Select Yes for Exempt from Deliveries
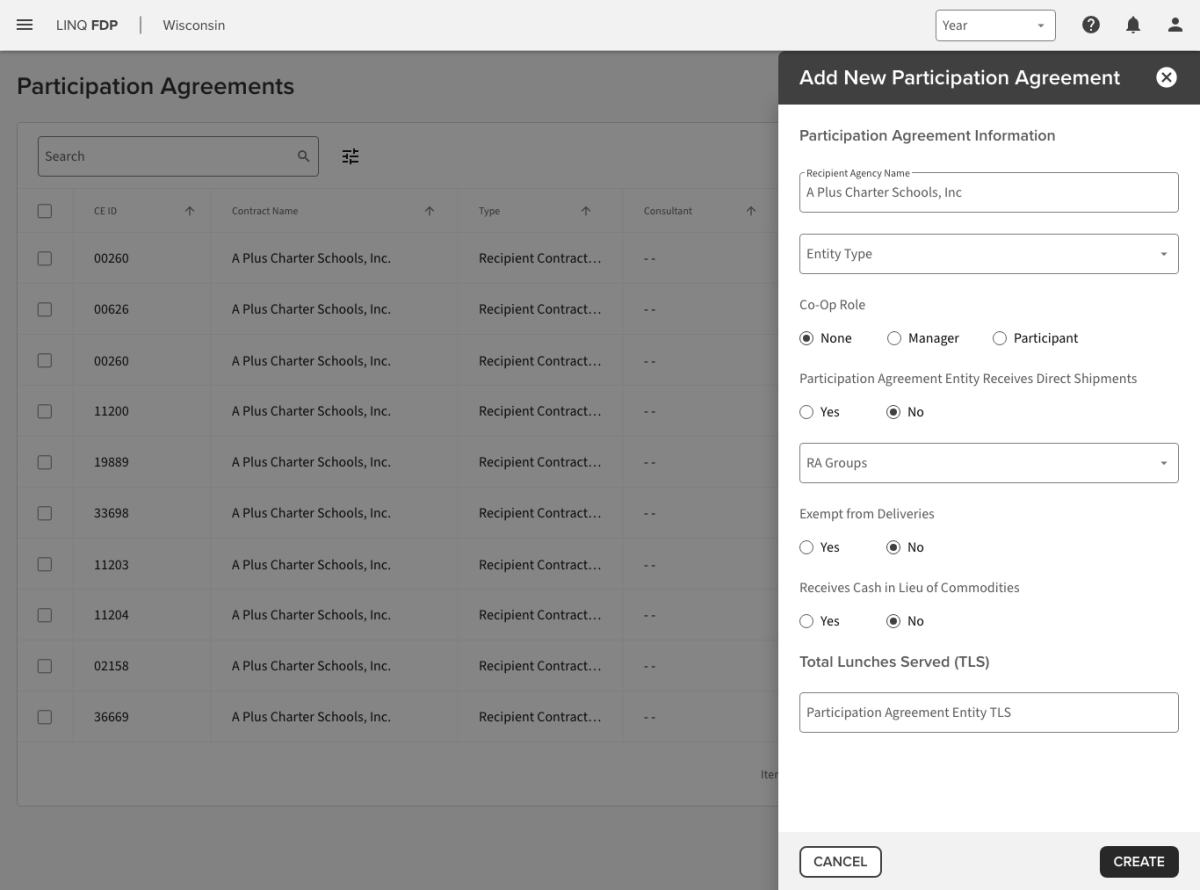The height and width of the screenshot is (890, 1200). pos(807,547)
